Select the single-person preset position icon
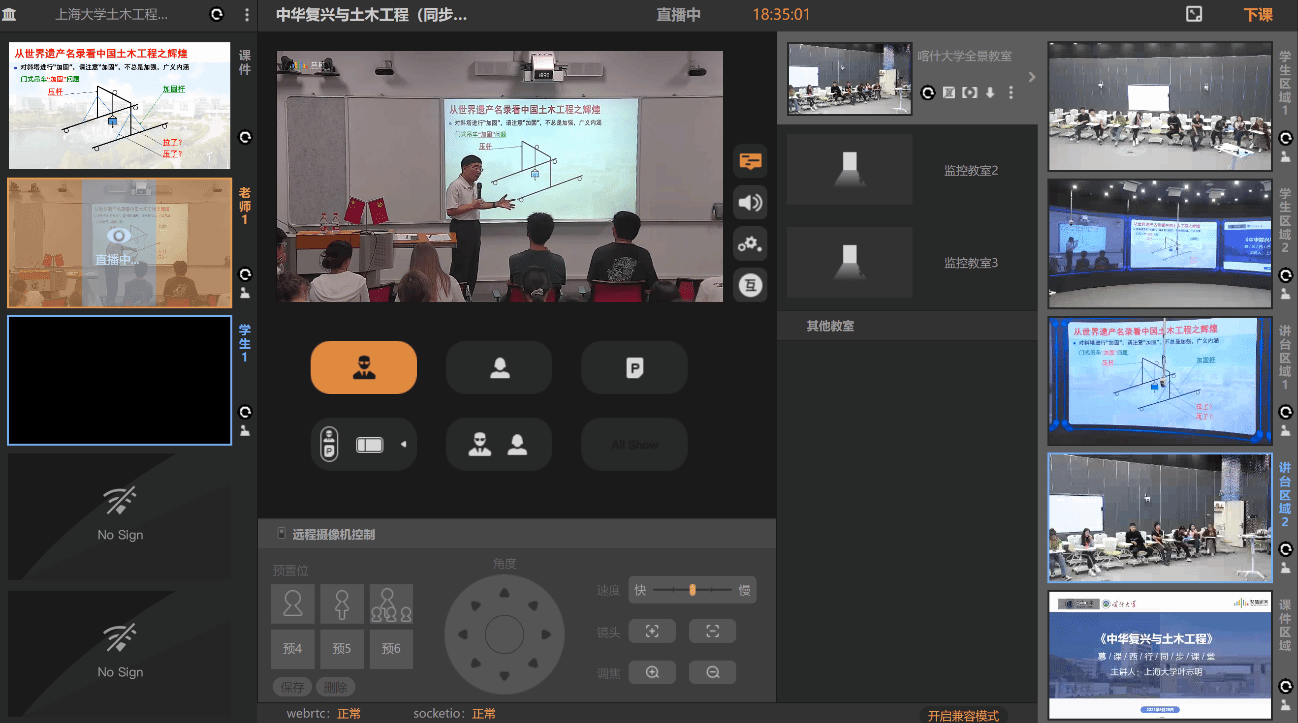Image resolution: width=1298 pixels, height=723 pixels. tap(293, 604)
